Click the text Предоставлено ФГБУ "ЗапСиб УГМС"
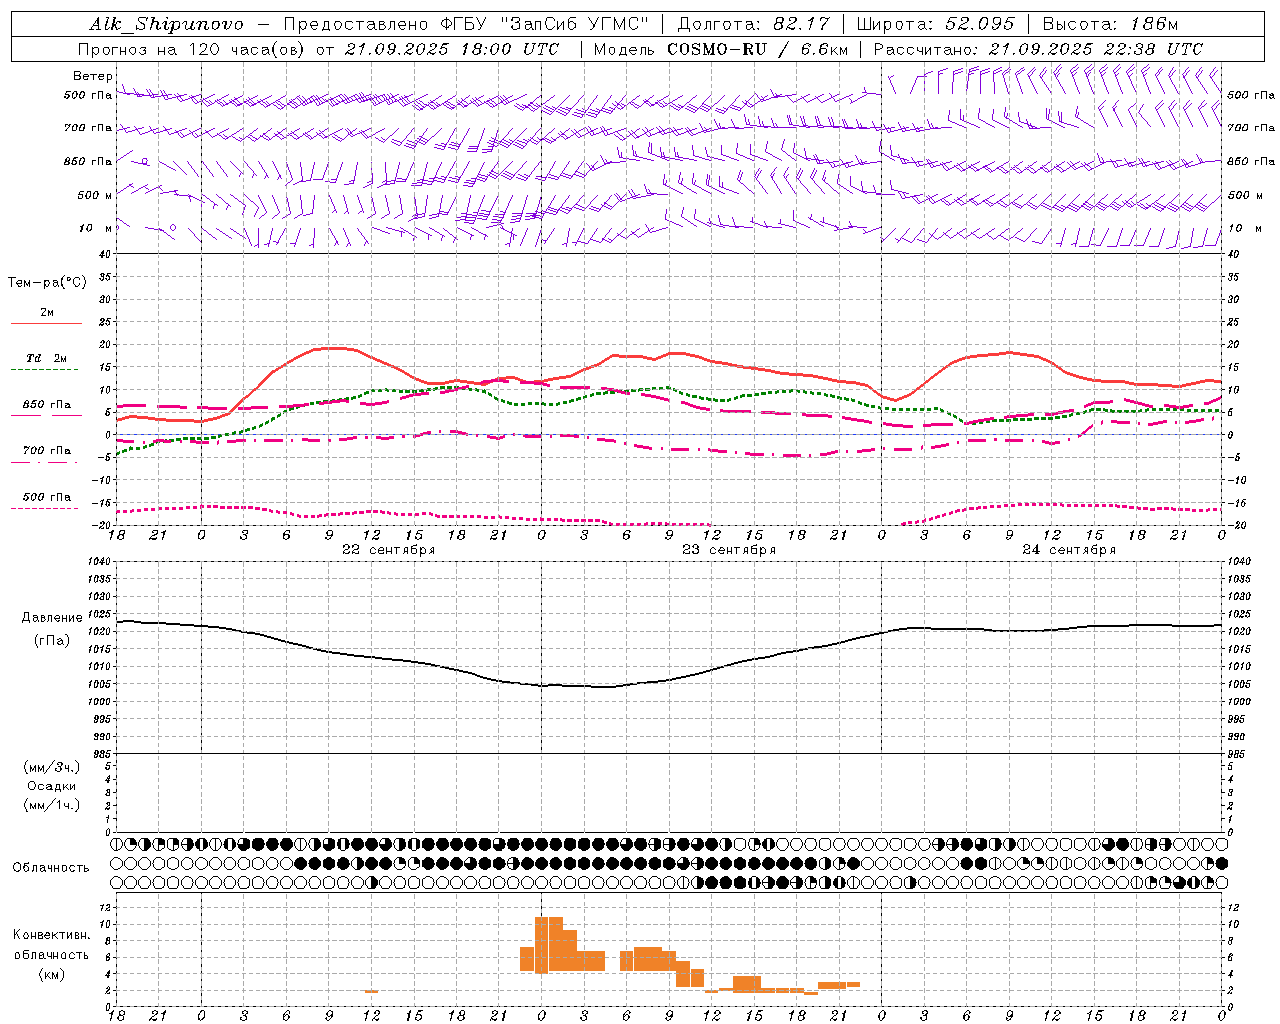 click(x=466, y=24)
